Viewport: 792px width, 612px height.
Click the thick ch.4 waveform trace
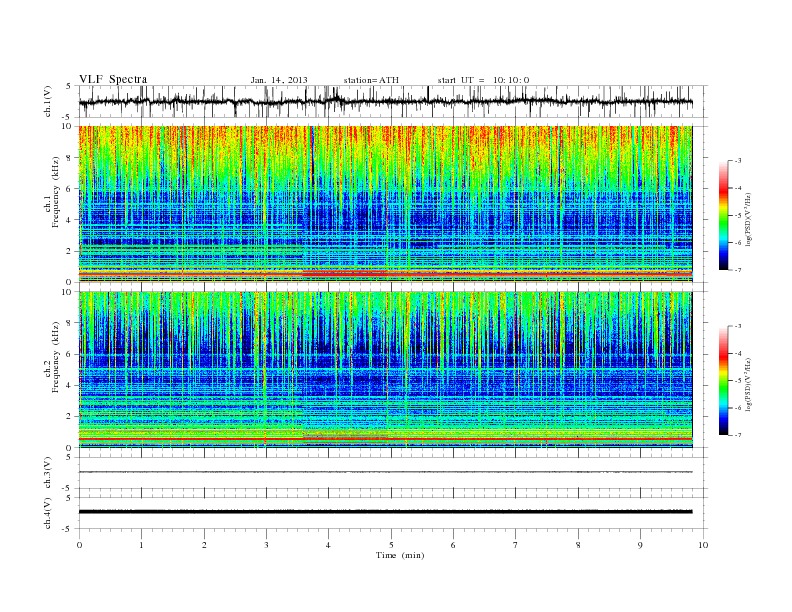pos(385,512)
